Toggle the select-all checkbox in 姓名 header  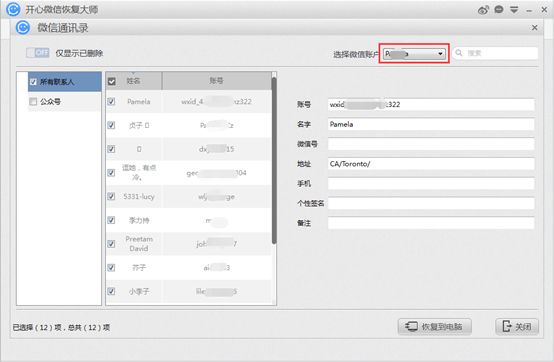pos(112,82)
